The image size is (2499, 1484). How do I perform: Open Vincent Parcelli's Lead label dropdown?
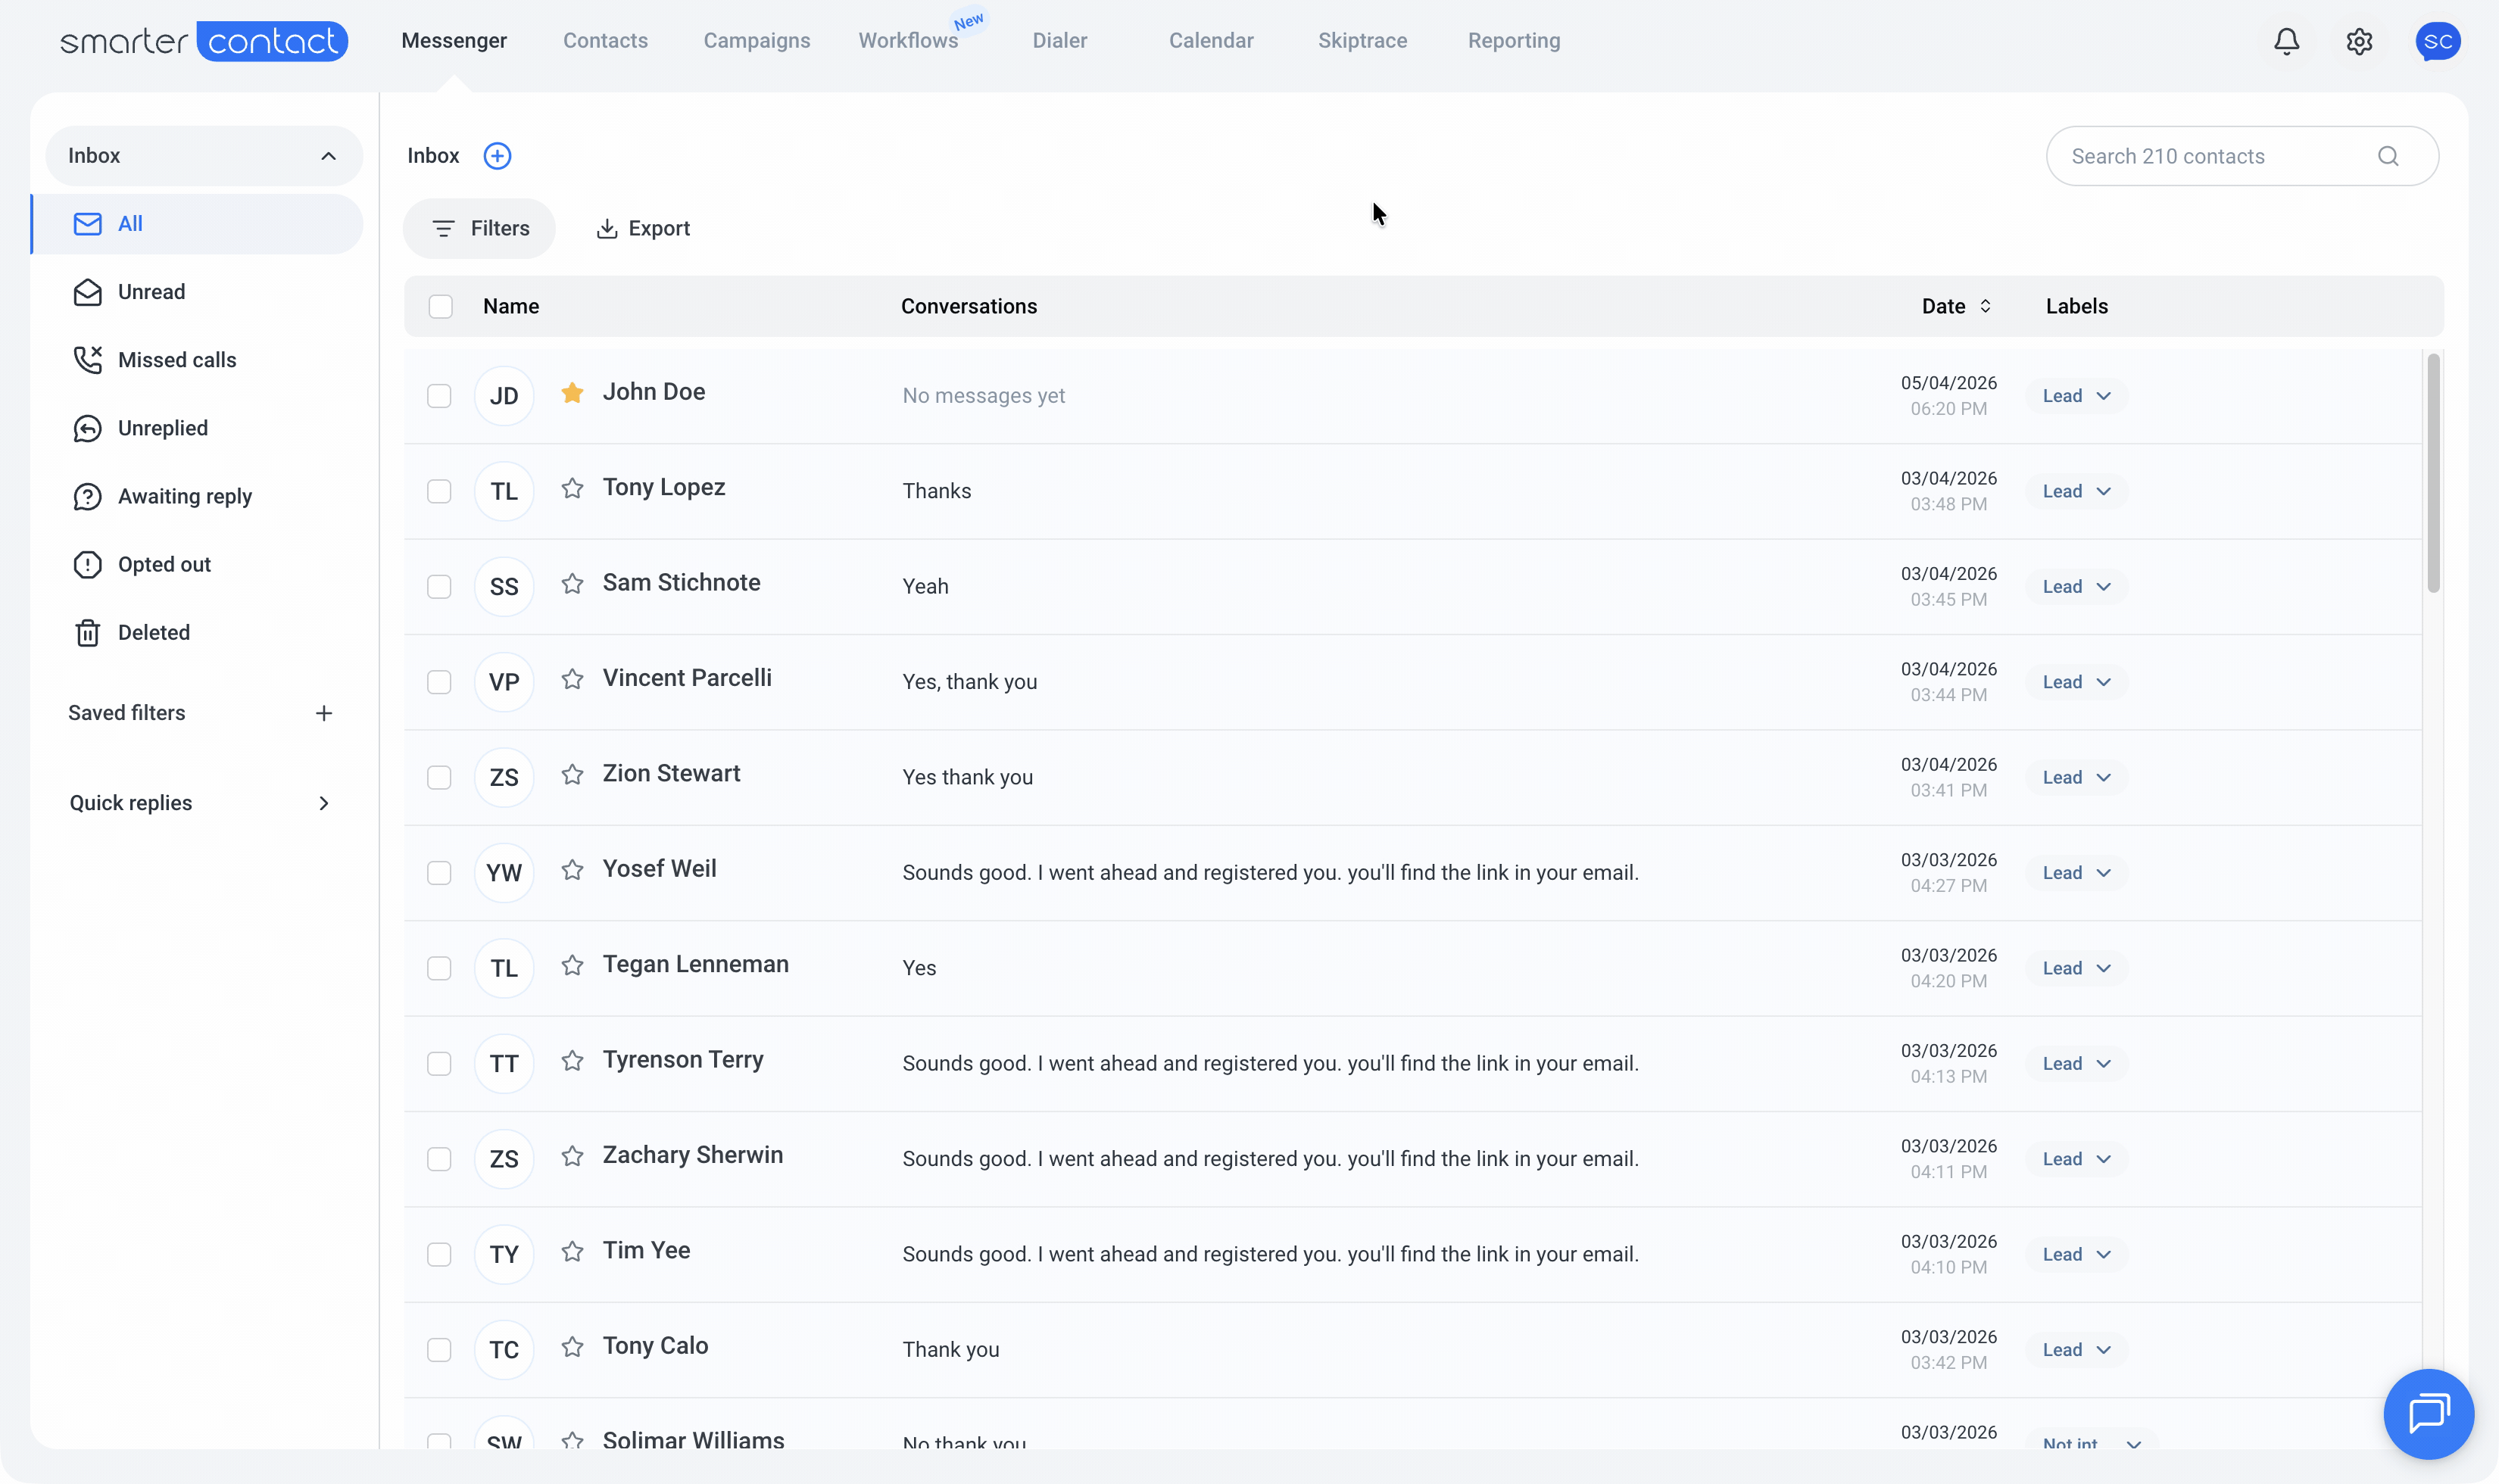(x=2076, y=682)
